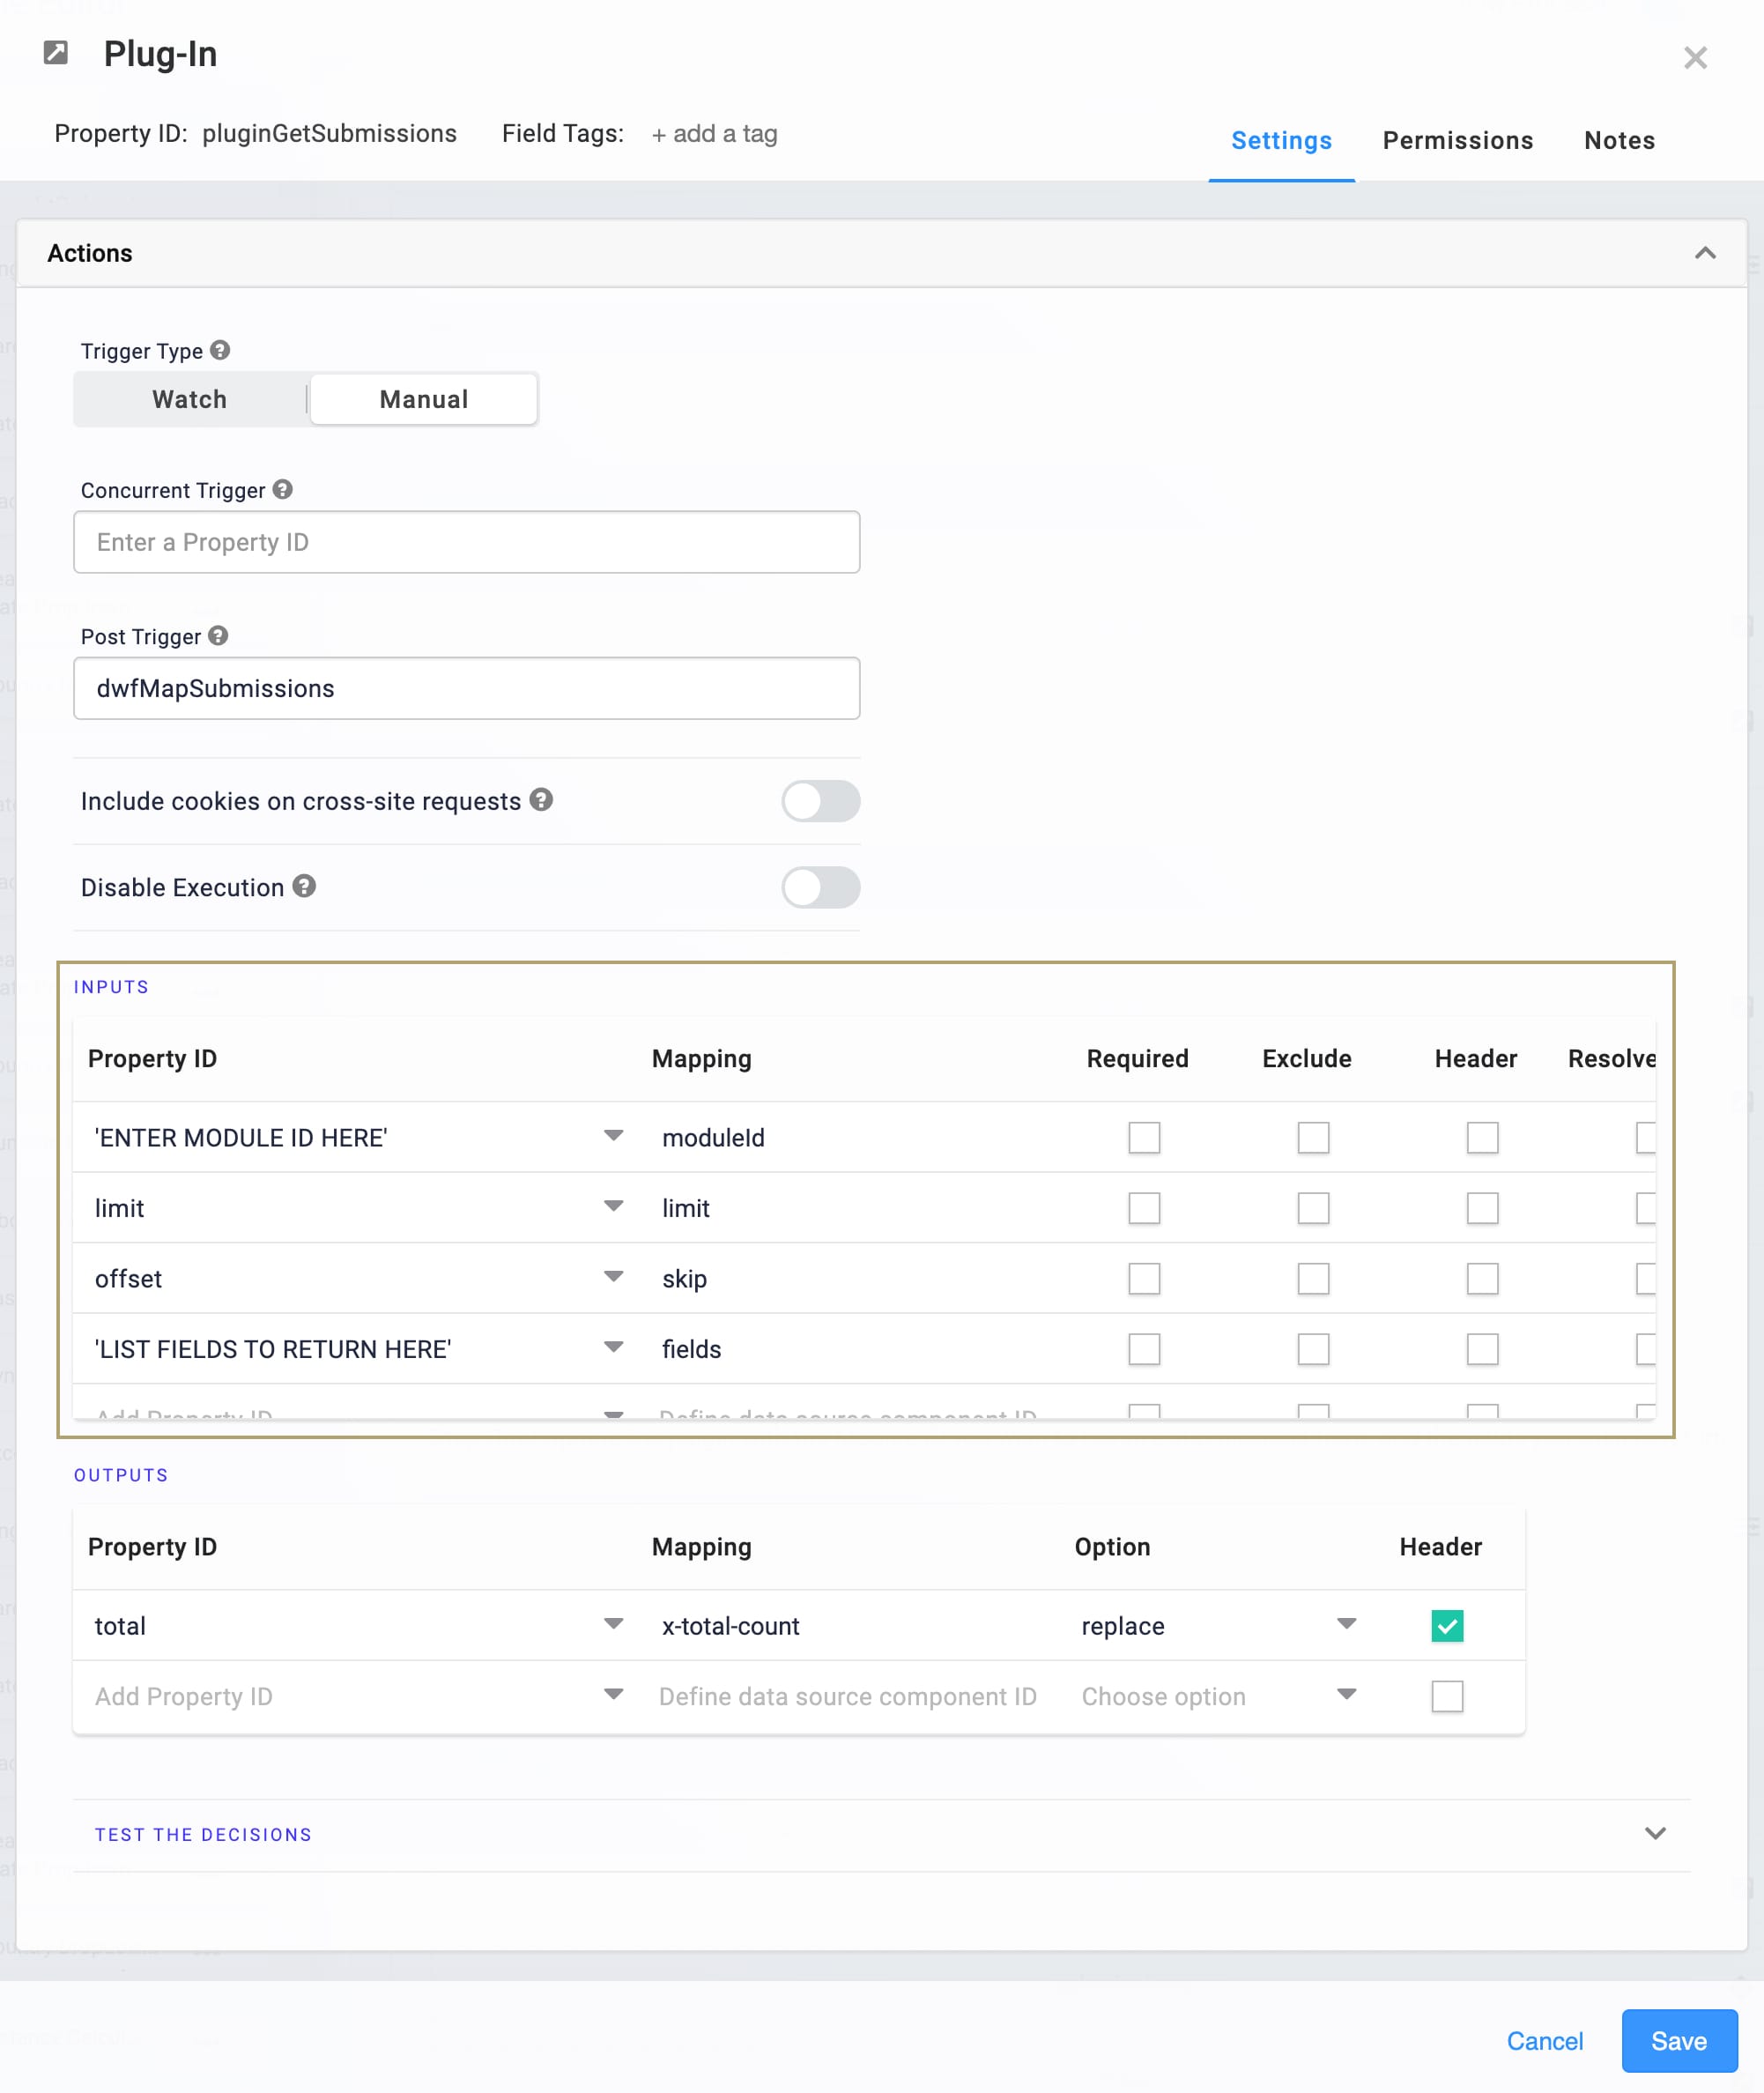Collapse the Actions panel
Screen dimensions: 1764x2093
[x=1705, y=253]
